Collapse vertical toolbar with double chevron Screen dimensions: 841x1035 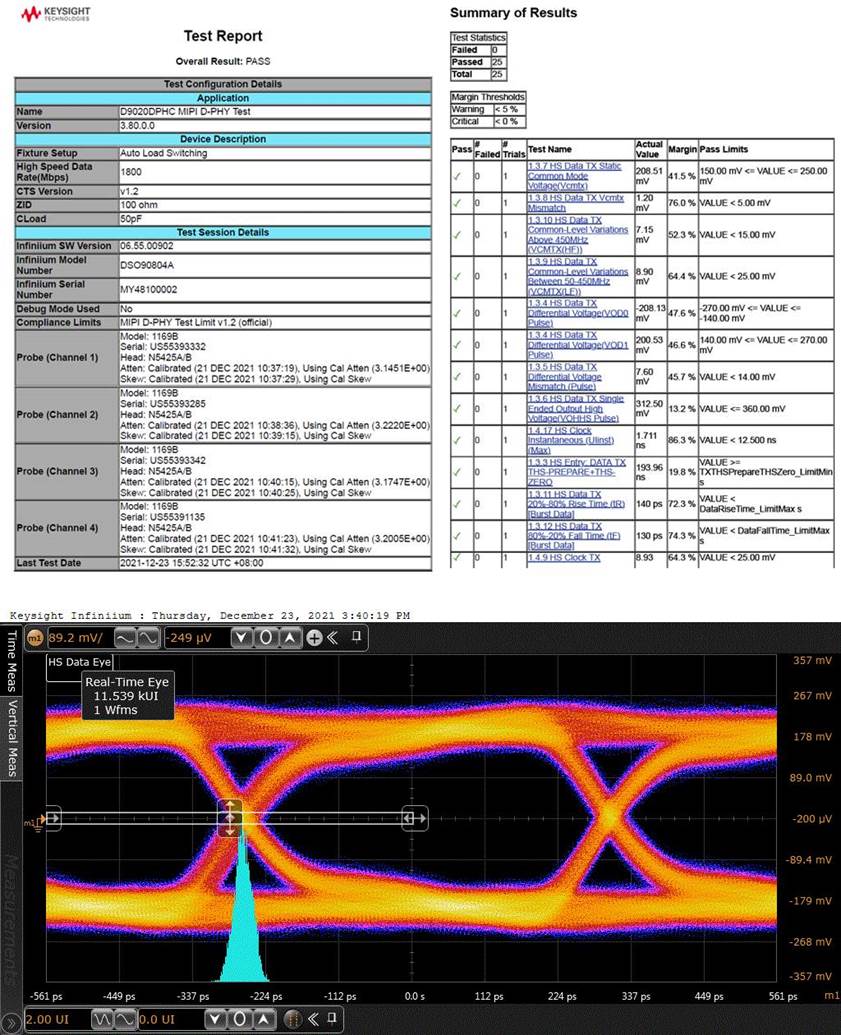tap(333, 637)
